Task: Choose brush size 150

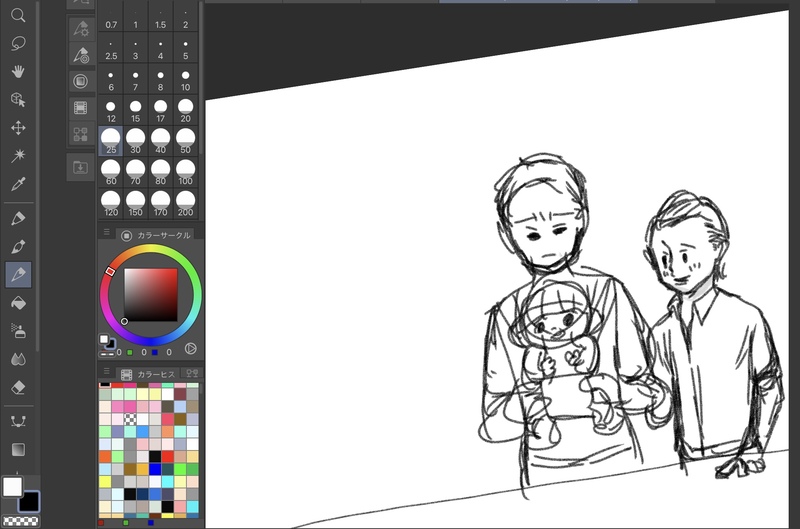Action: 135,204
